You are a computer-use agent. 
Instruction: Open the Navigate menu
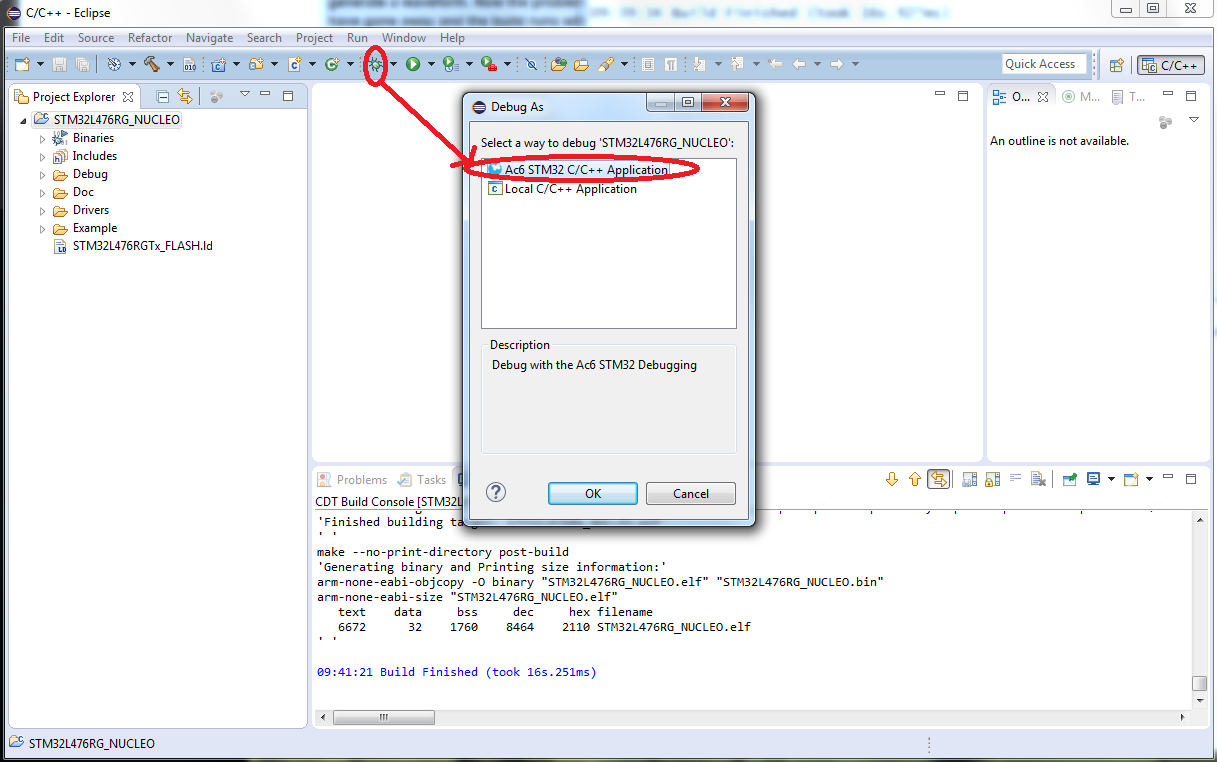point(209,38)
